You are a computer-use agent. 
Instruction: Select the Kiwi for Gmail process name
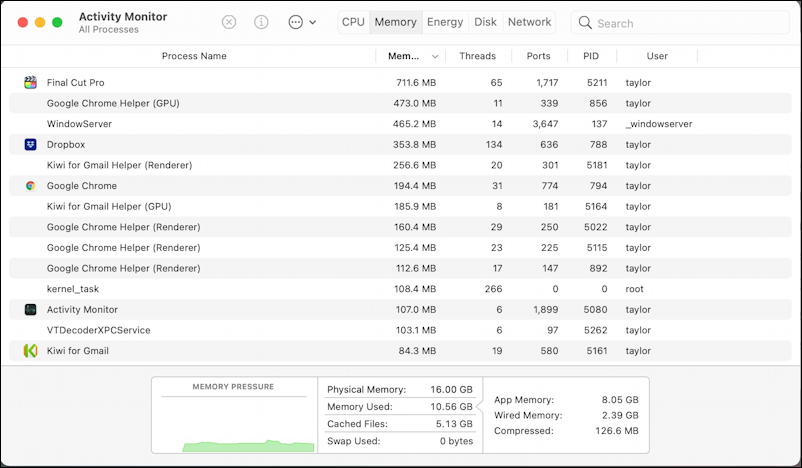pyautogui.click(x=78, y=351)
